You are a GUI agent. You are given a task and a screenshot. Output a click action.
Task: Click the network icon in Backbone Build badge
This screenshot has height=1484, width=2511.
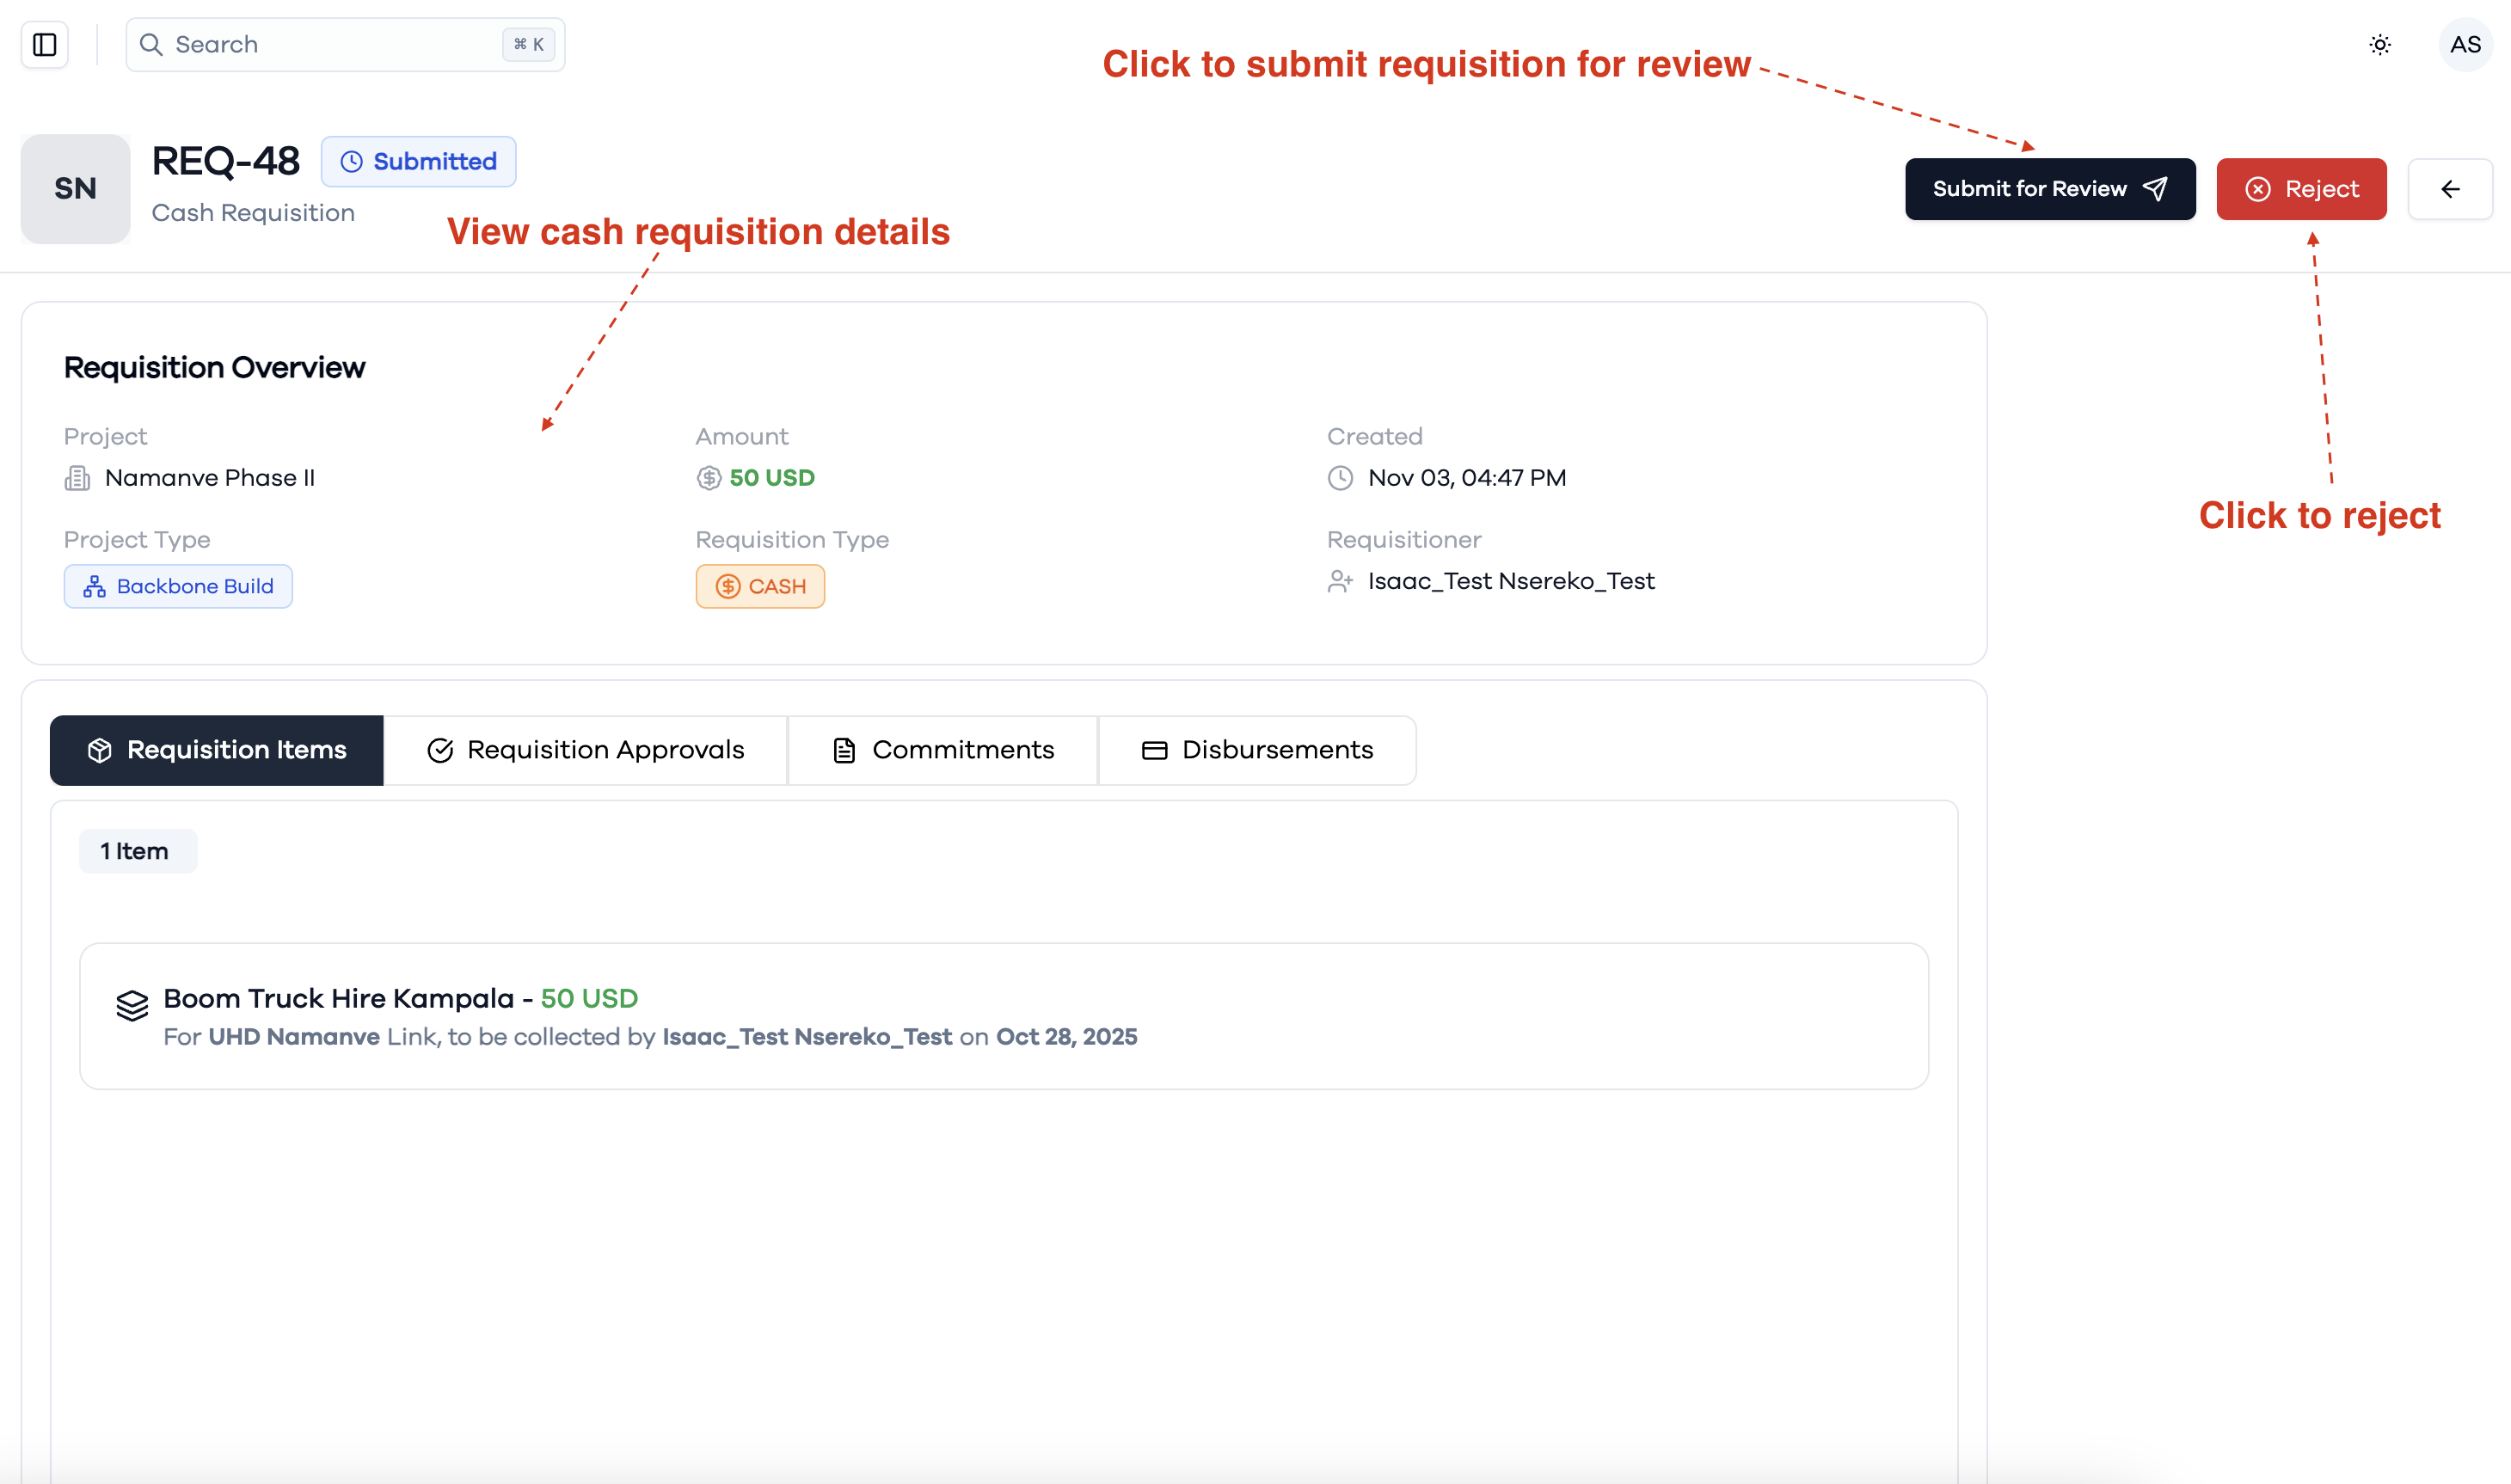pos(95,587)
